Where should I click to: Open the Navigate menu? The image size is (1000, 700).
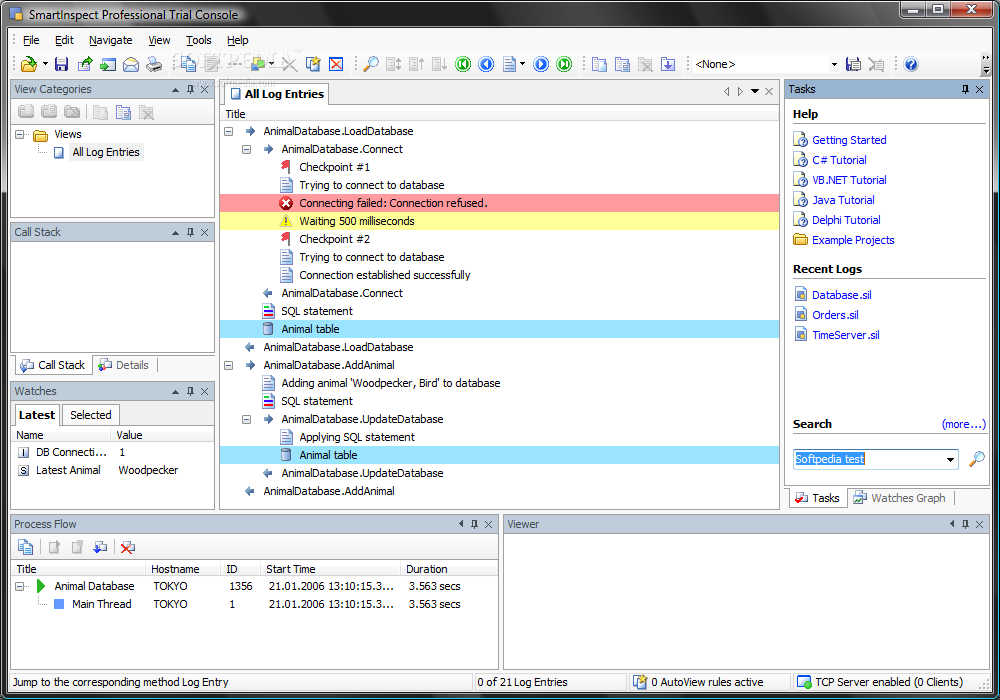coord(110,40)
